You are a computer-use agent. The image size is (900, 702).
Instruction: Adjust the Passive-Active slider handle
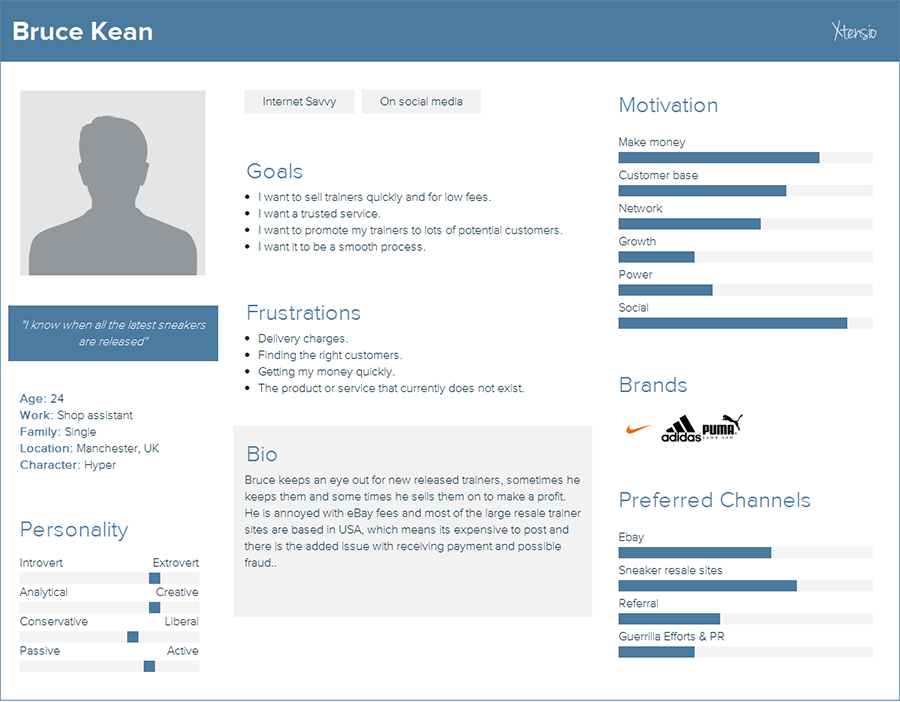(x=149, y=666)
